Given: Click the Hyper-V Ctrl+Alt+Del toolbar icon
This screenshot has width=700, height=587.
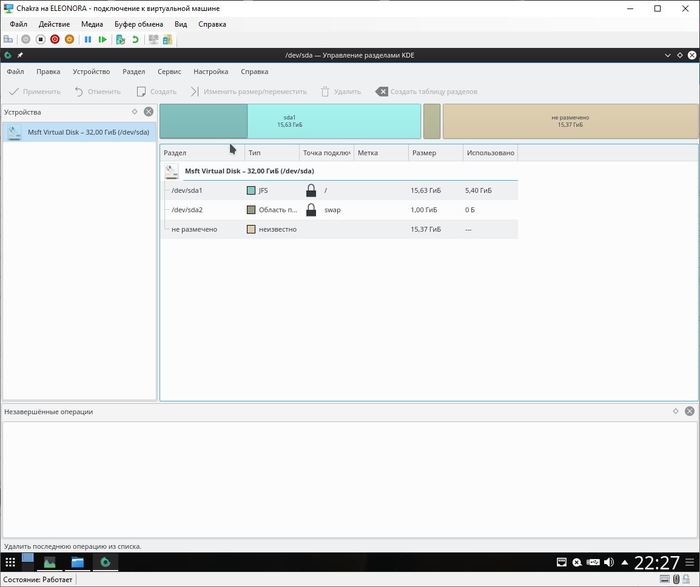Looking at the screenshot, I should tap(8, 40).
